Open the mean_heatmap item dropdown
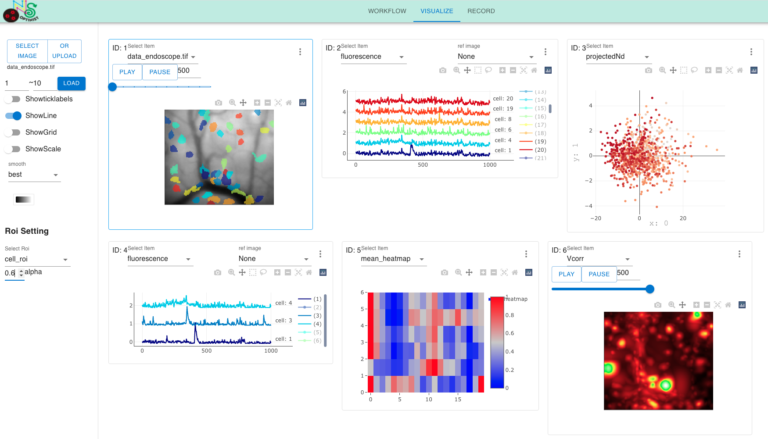 (392, 259)
